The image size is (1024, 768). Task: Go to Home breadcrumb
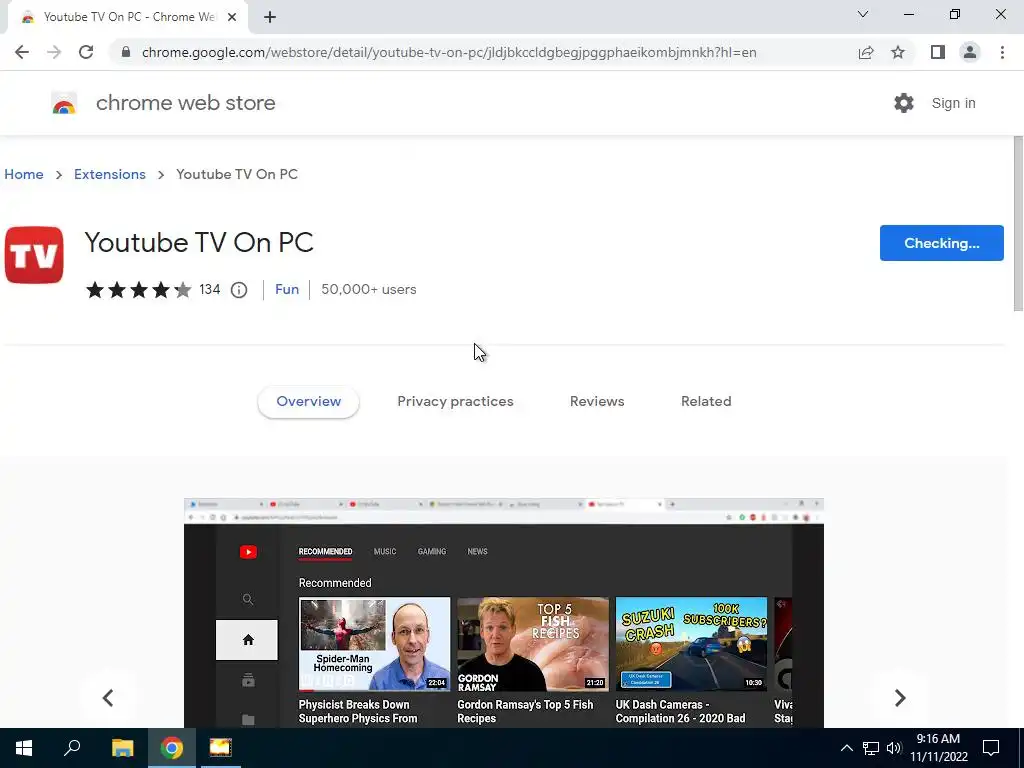(x=24, y=174)
